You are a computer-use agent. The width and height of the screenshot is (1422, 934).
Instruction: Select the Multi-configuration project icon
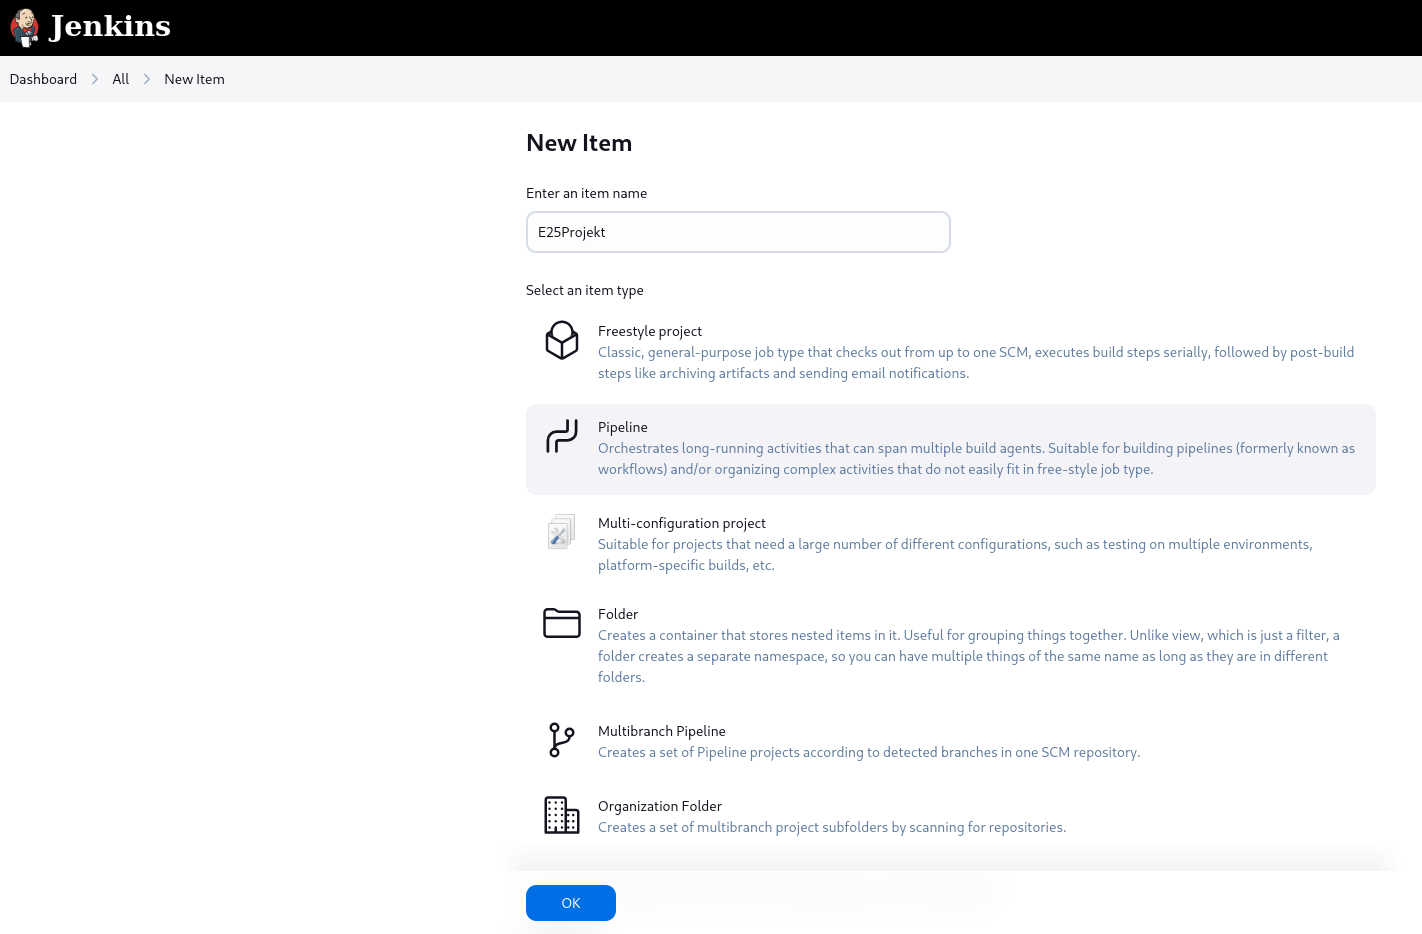(562, 531)
